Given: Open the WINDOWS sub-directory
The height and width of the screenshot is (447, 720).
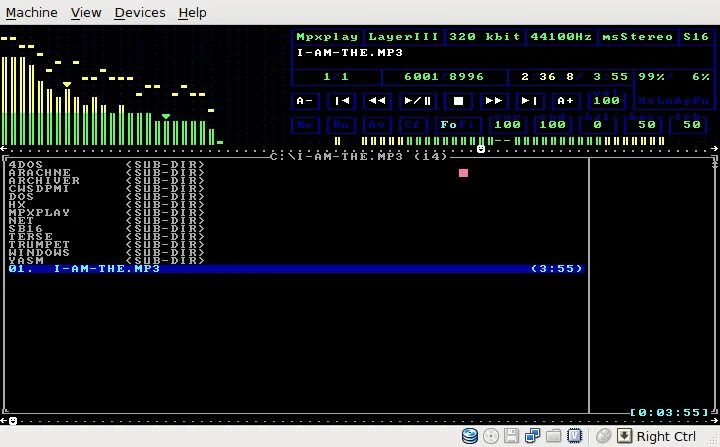Looking at the screenshot, I should point(107,253).
